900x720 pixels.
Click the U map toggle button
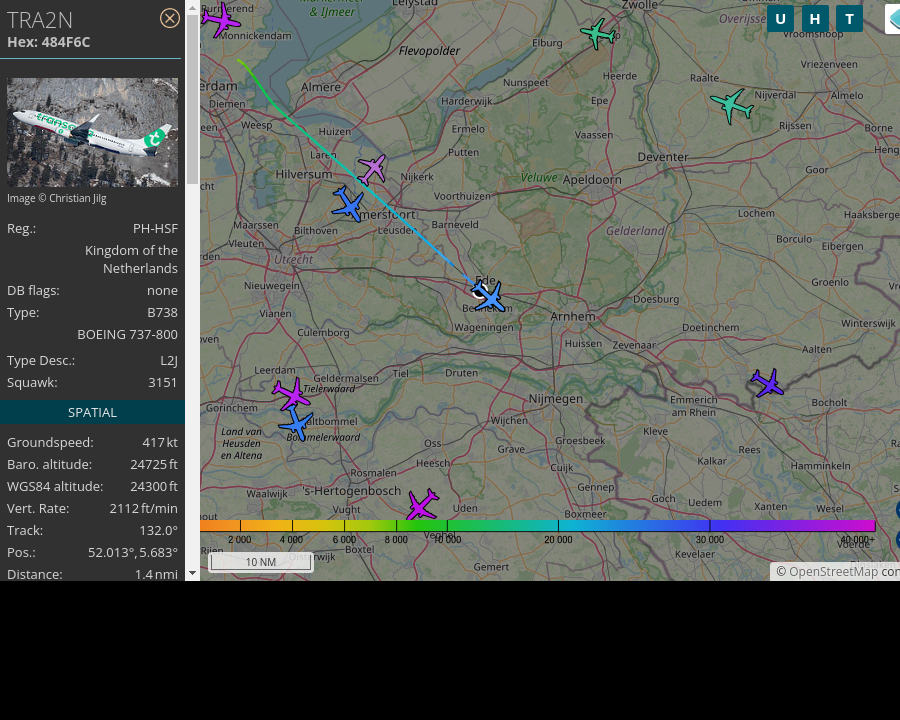780,19
